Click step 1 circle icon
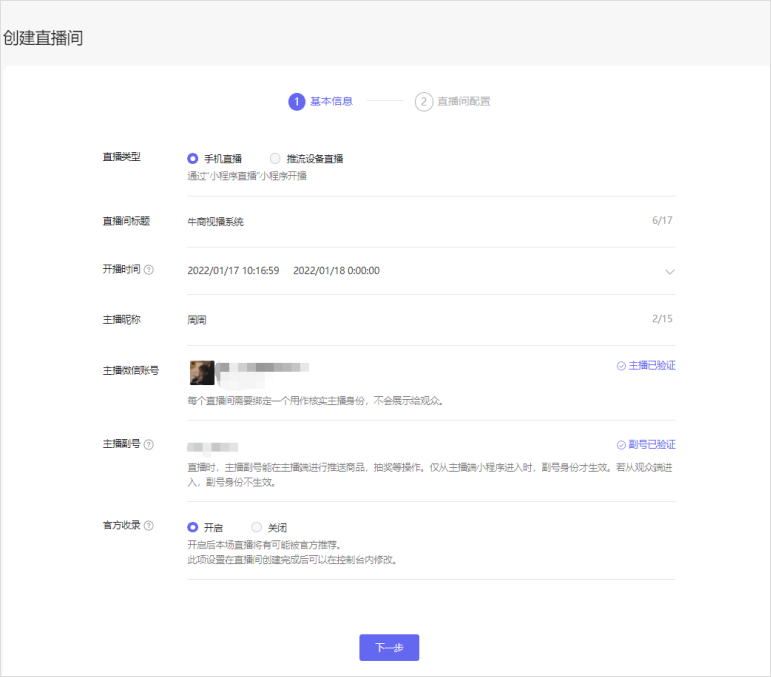The width and height of the screenshot is (771, 677). pyautogui.click(x=296, y=101)
